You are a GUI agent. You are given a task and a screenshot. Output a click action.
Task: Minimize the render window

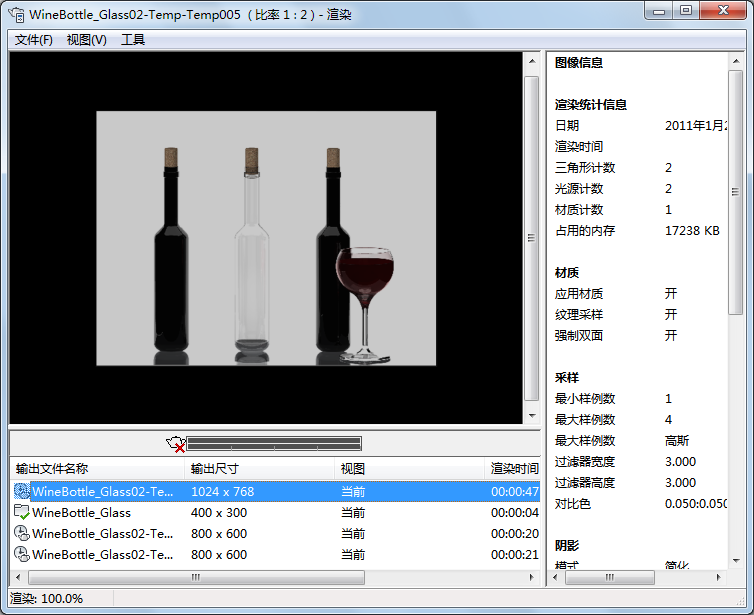click(659, 11)
